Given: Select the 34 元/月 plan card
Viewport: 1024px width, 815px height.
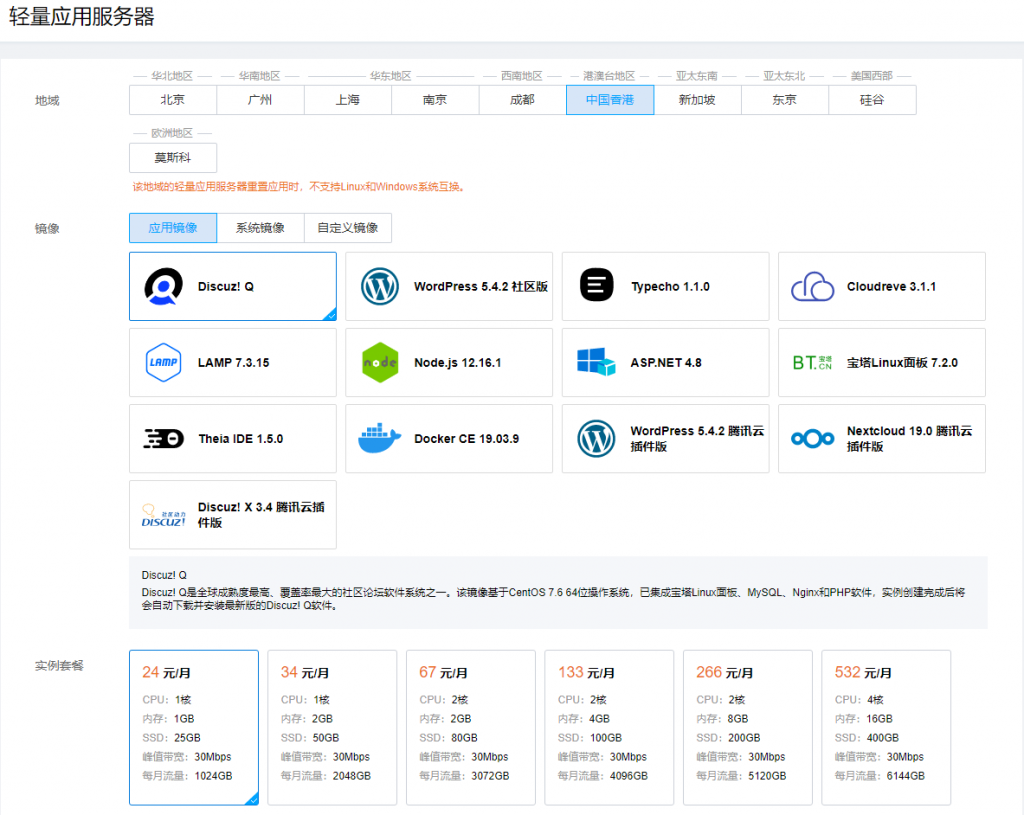Looking at the screenshot, I should click(332, 727).
